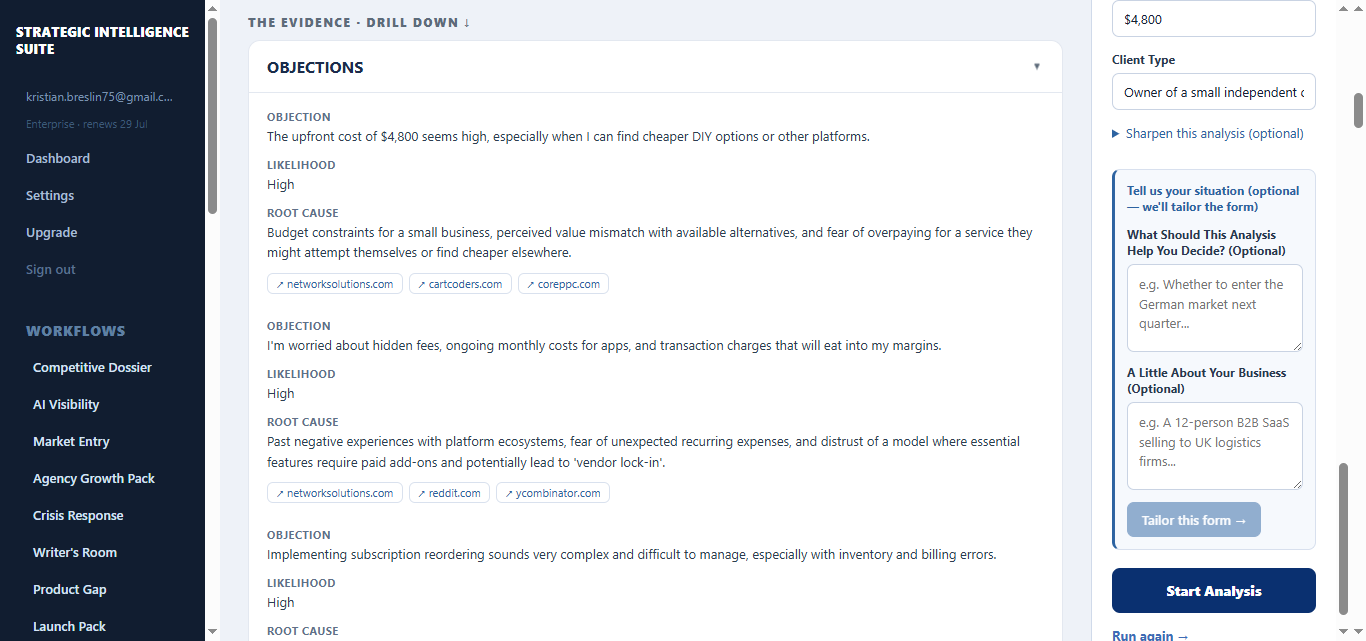
Task: Collapse the Objections panel arrow
Action: point(1037,67)
